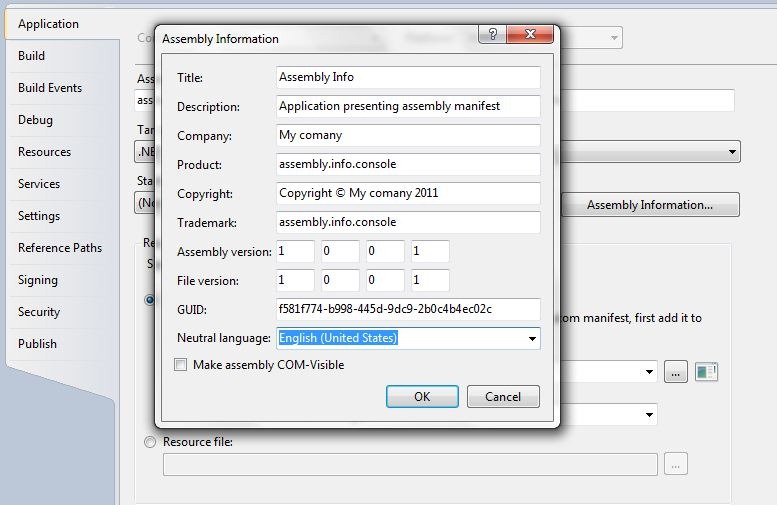Click into the Company text field

(x=407, y=135)
